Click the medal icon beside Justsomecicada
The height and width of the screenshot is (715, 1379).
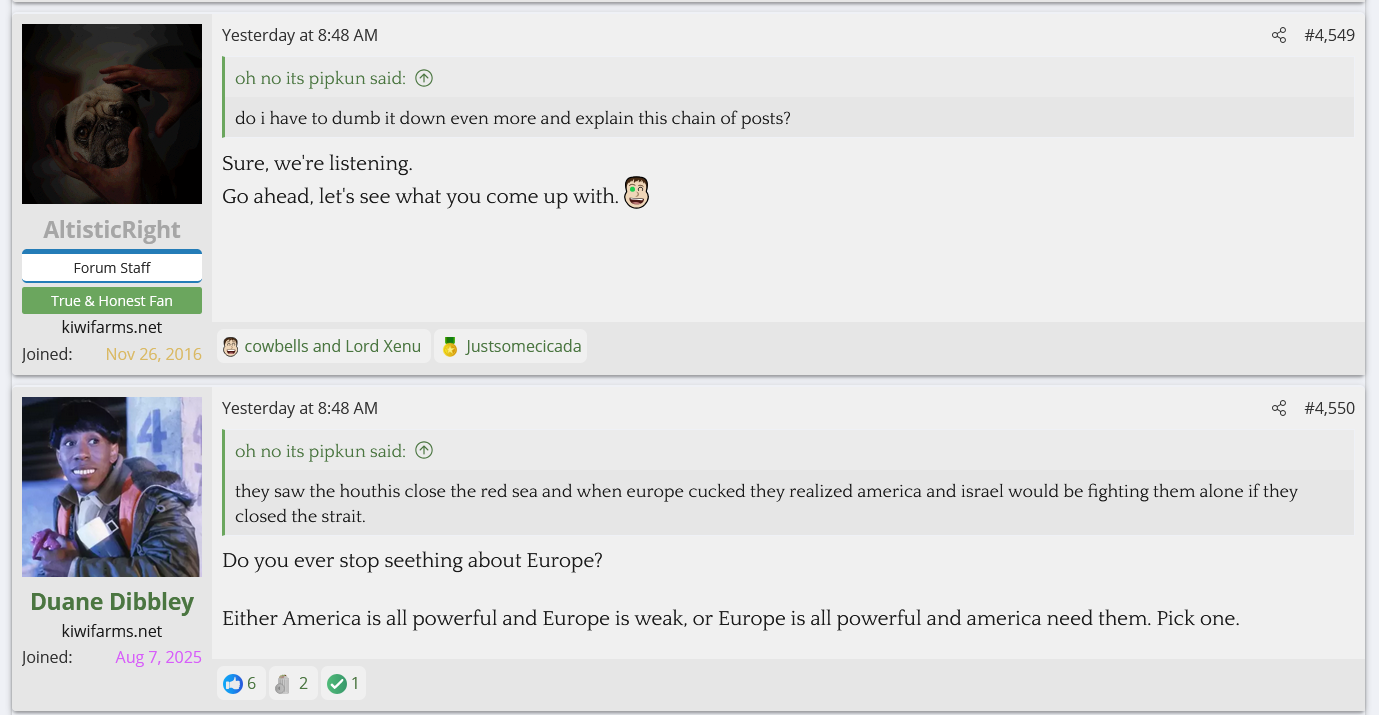click(450, 347)
